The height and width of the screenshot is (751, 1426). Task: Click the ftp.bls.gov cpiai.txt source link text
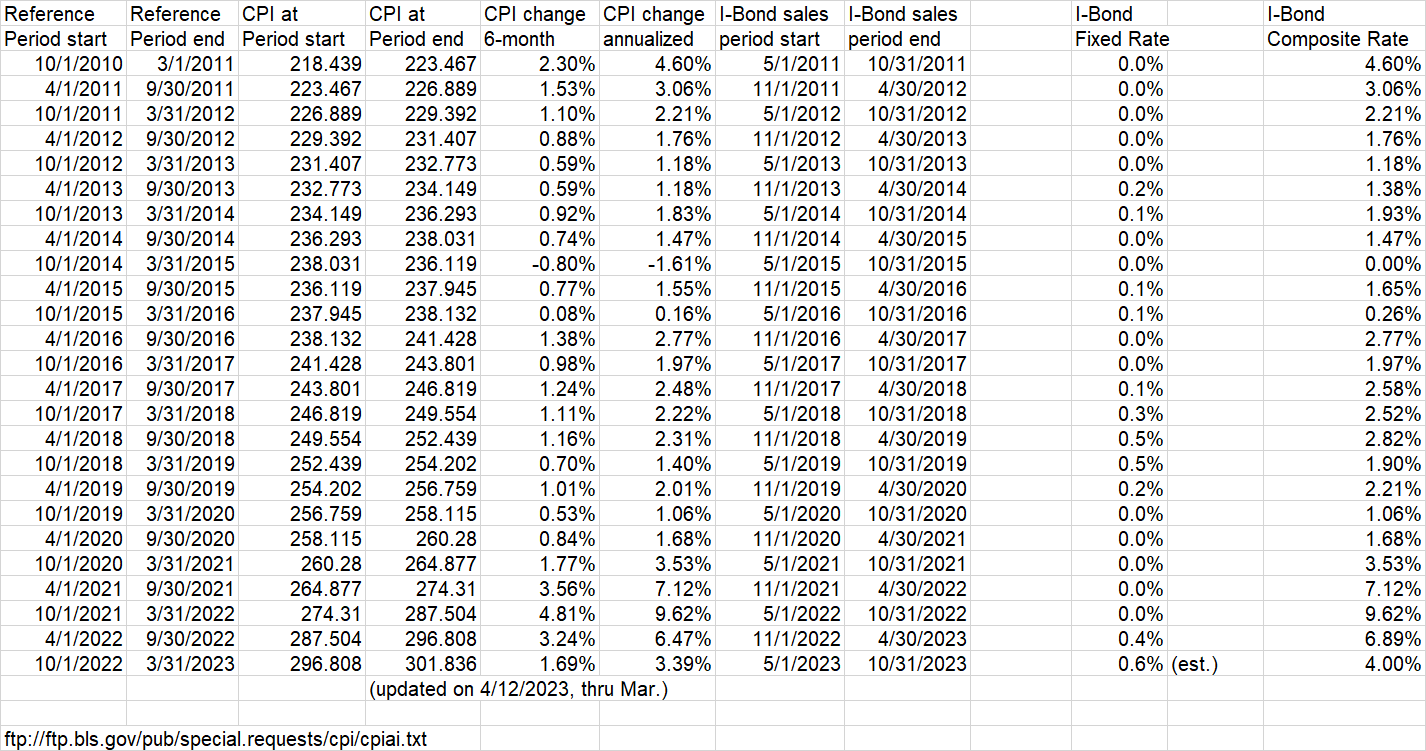click(x=216, y=739)
